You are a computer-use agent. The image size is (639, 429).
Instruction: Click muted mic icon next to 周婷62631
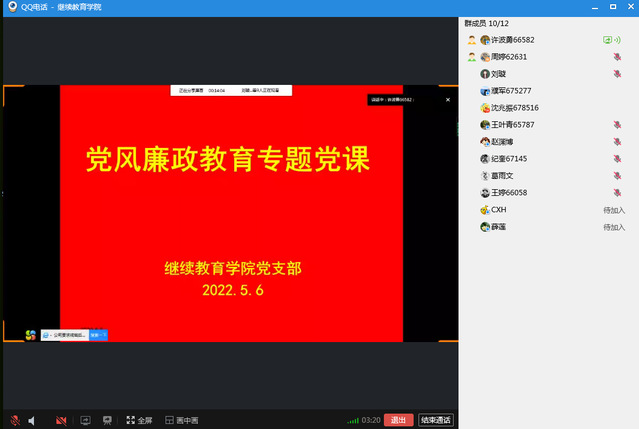tap(617, 57)
